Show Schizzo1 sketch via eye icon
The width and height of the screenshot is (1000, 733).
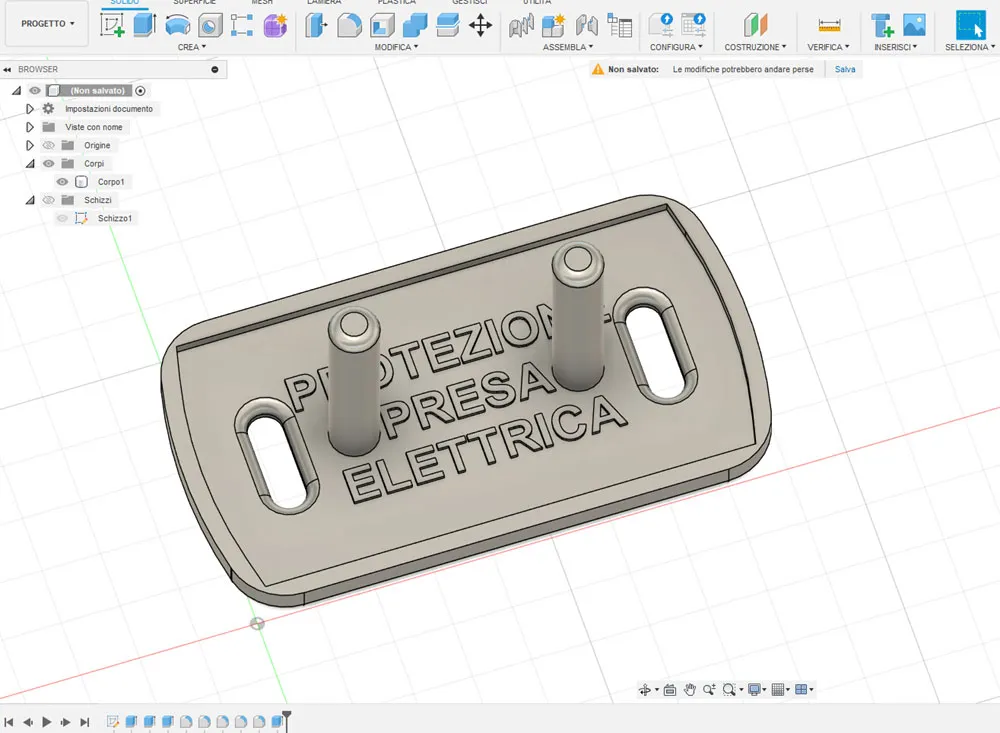tap(62, 218)
